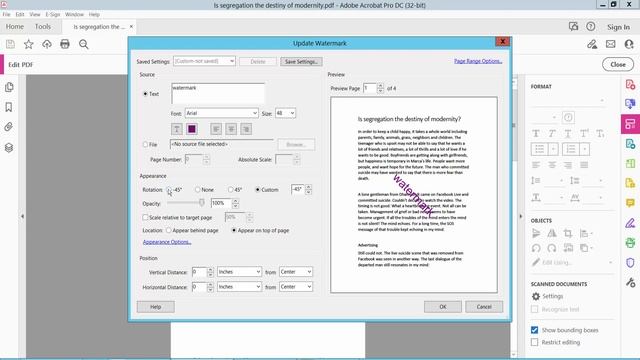Click the sign pen icon near top right
Image resolution: width=640 pixels, height=360 pixels.
(592, 44)
